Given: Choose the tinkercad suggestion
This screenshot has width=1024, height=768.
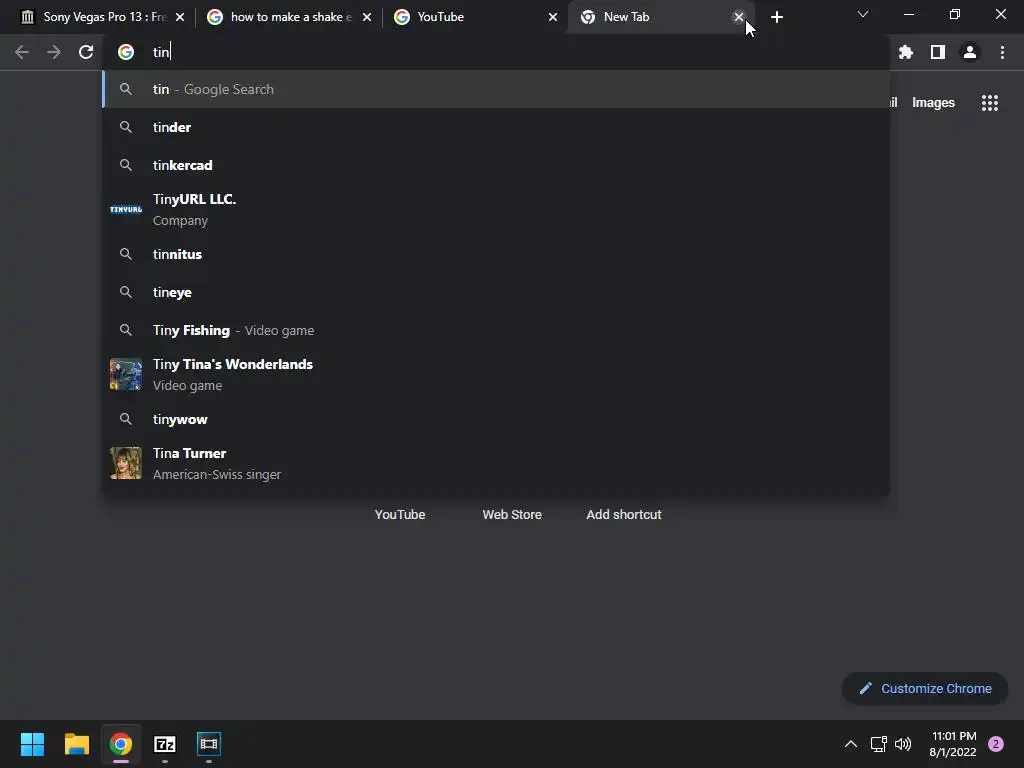Looking at the screenshot, I should [x=496, y=165].
